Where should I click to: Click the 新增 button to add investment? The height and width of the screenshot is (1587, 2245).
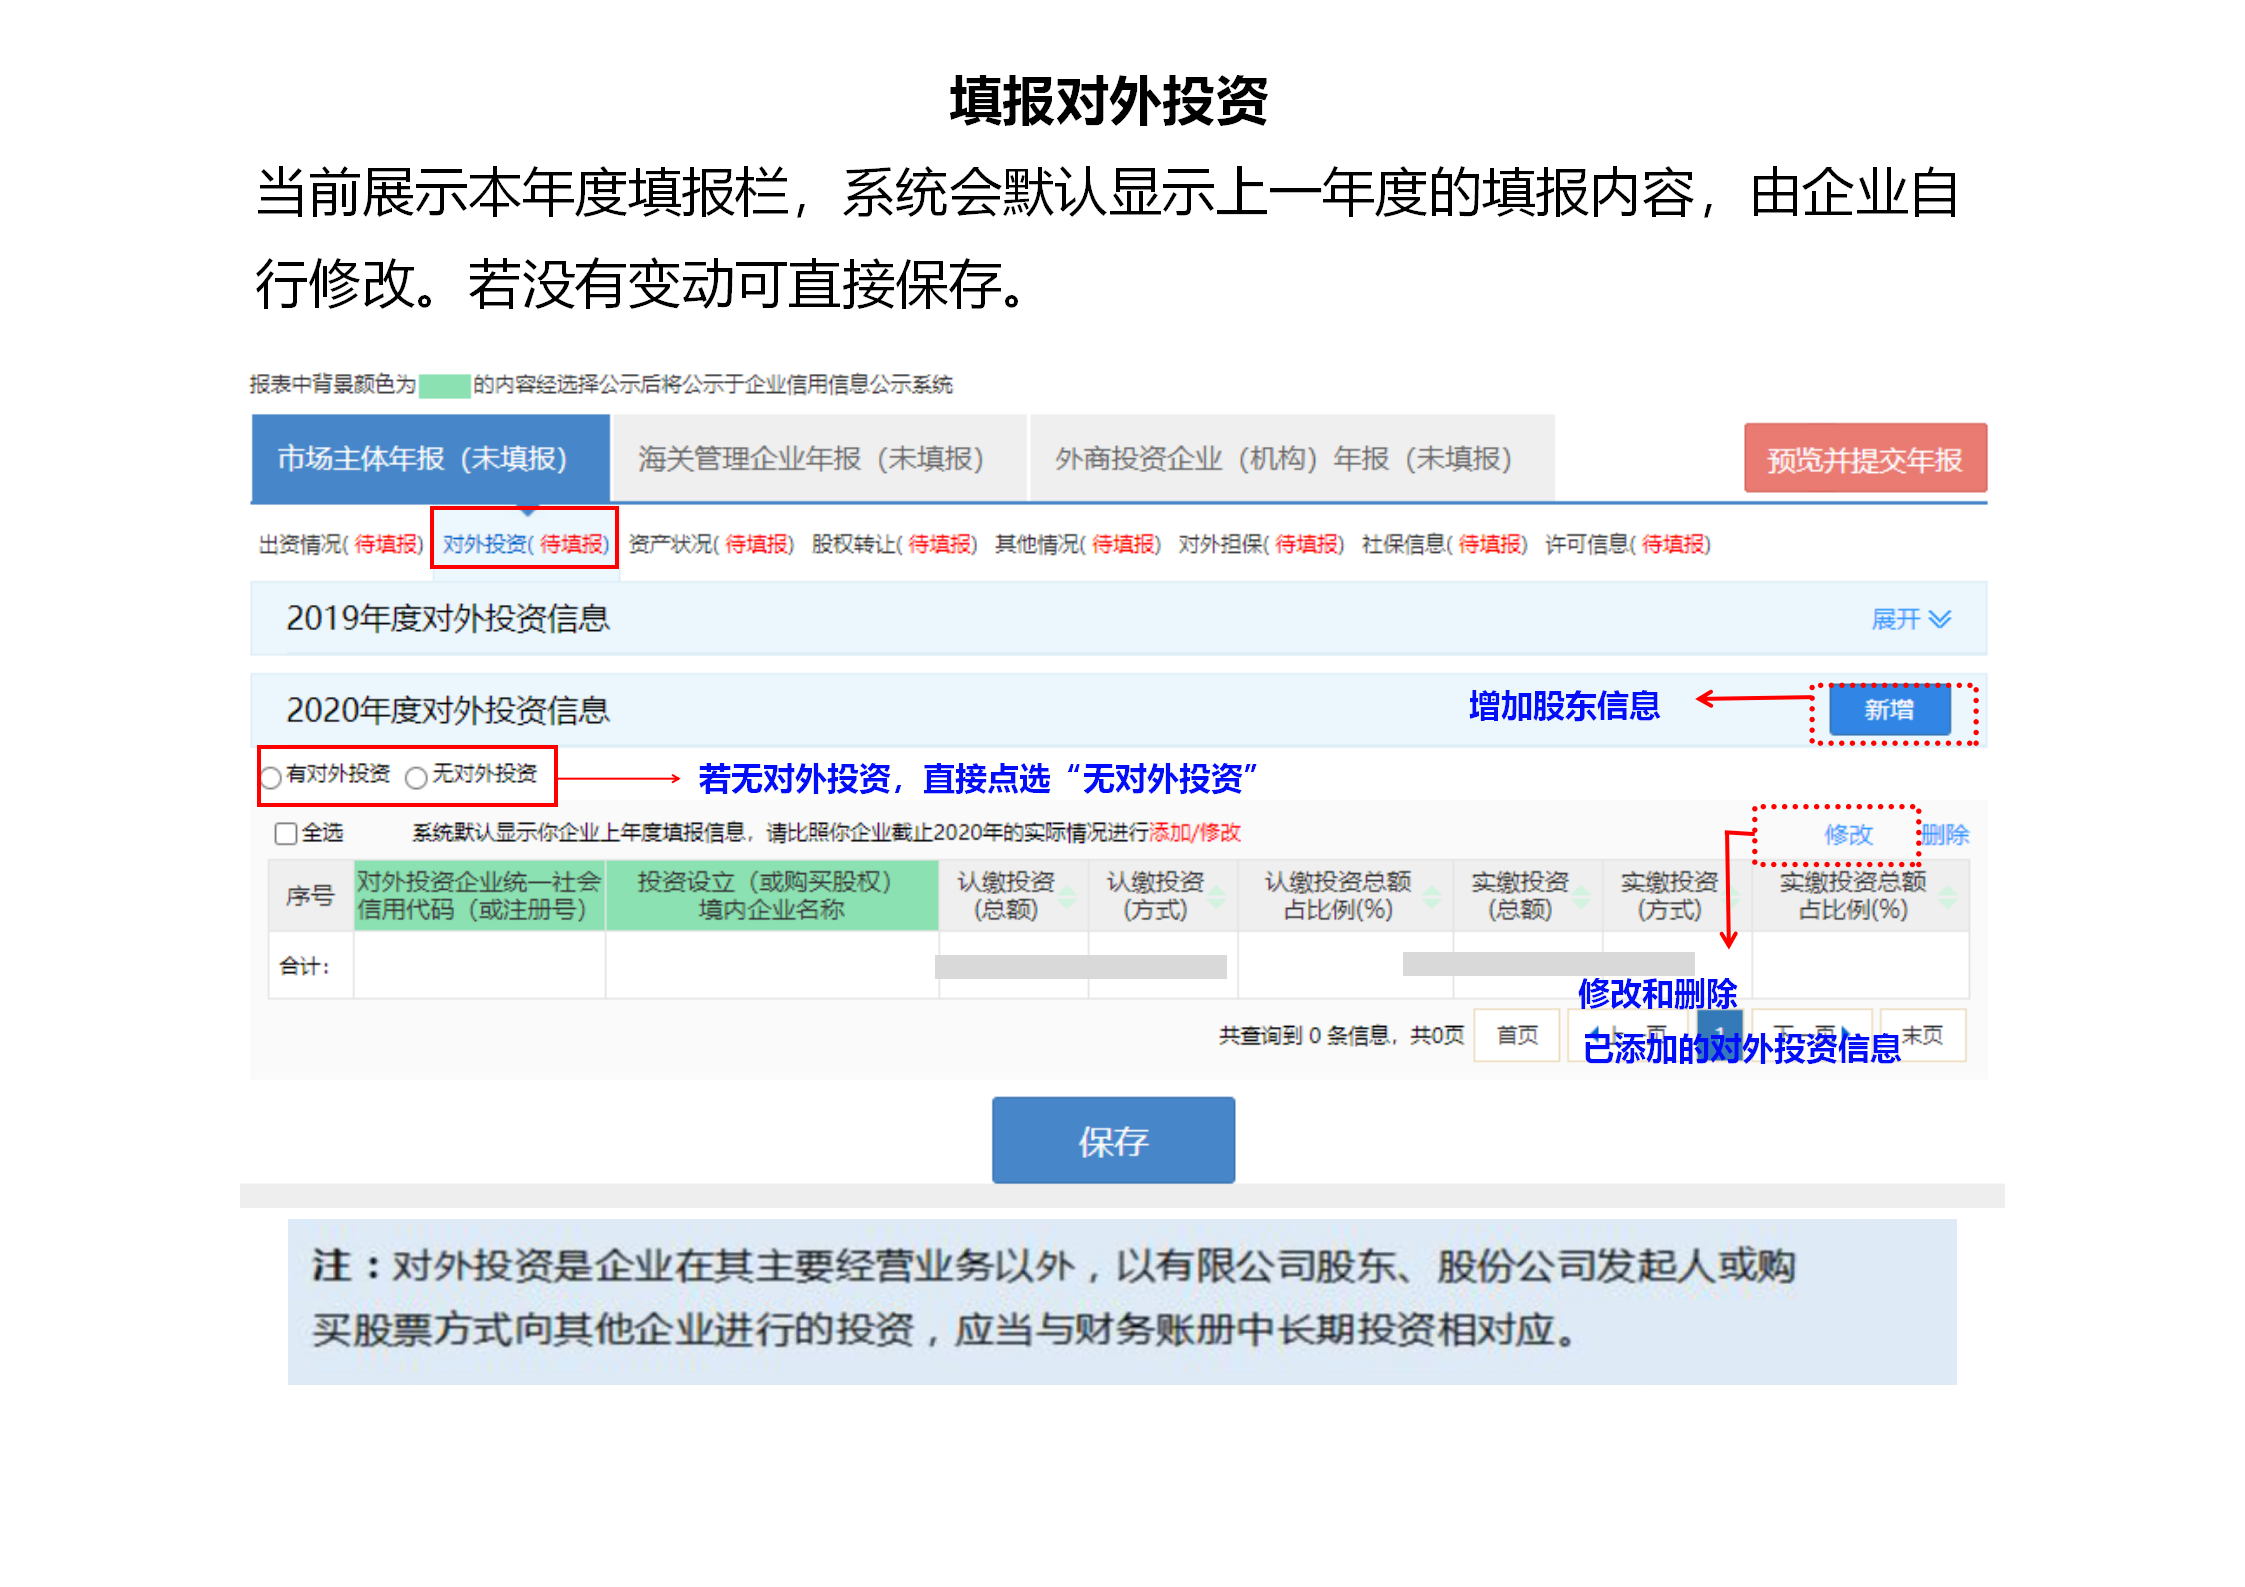[1889, 711]
